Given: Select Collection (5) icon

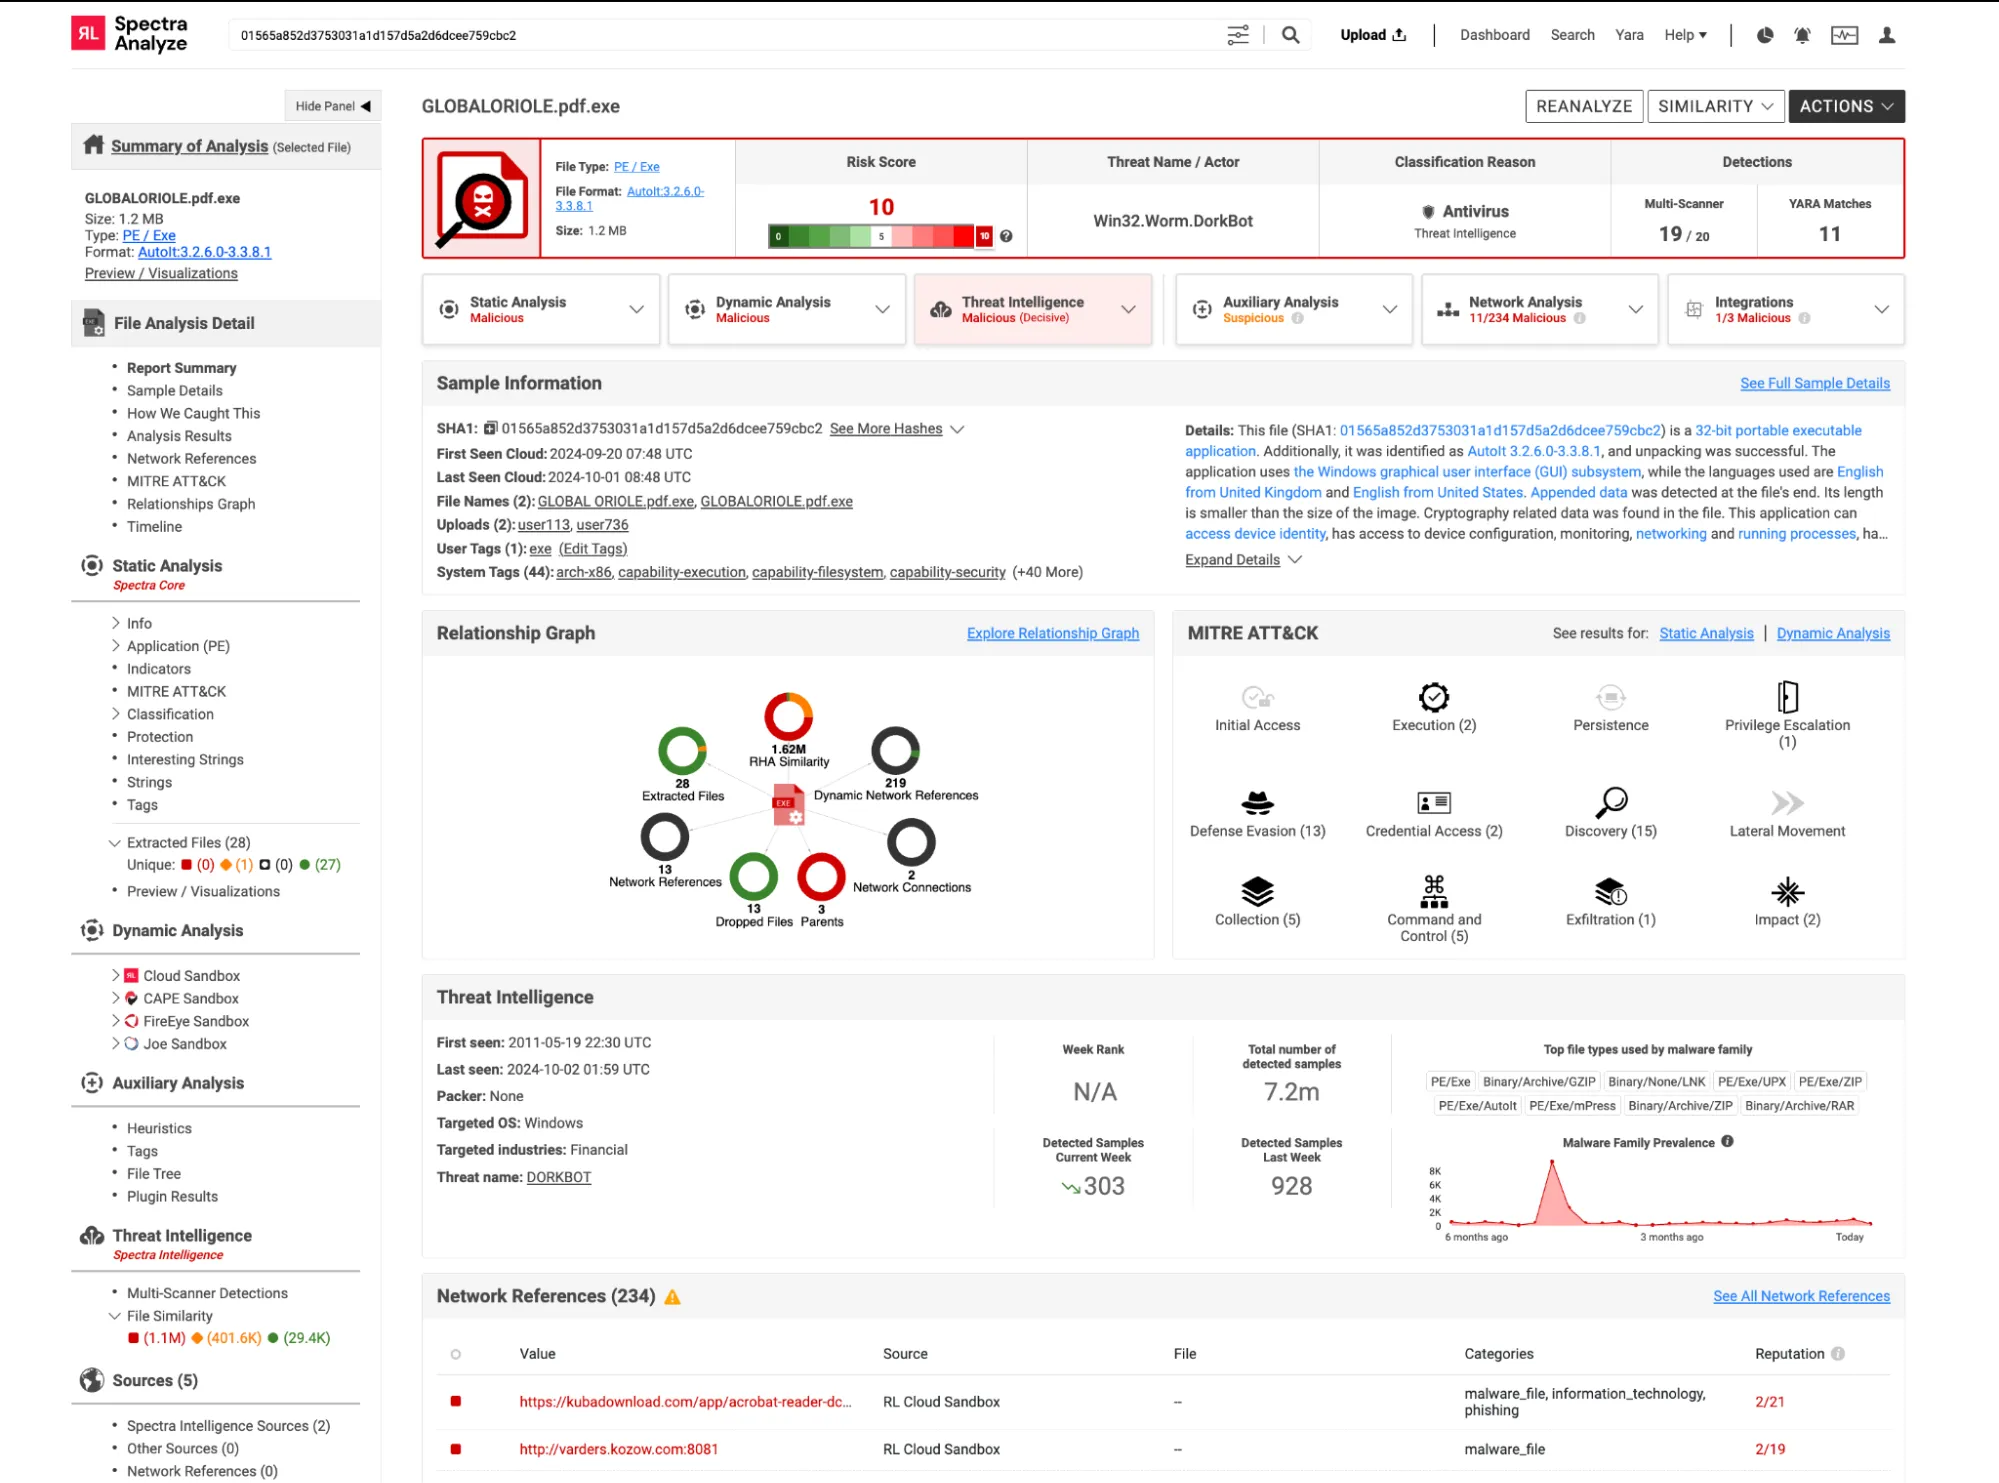Looking at the screenshot, I should [x=1257, y=891].
